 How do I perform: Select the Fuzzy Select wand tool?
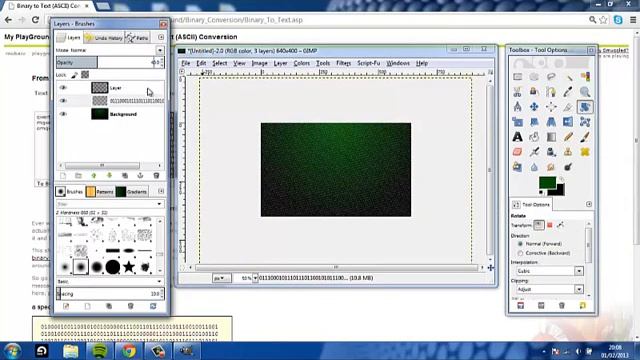coord(568,77)
